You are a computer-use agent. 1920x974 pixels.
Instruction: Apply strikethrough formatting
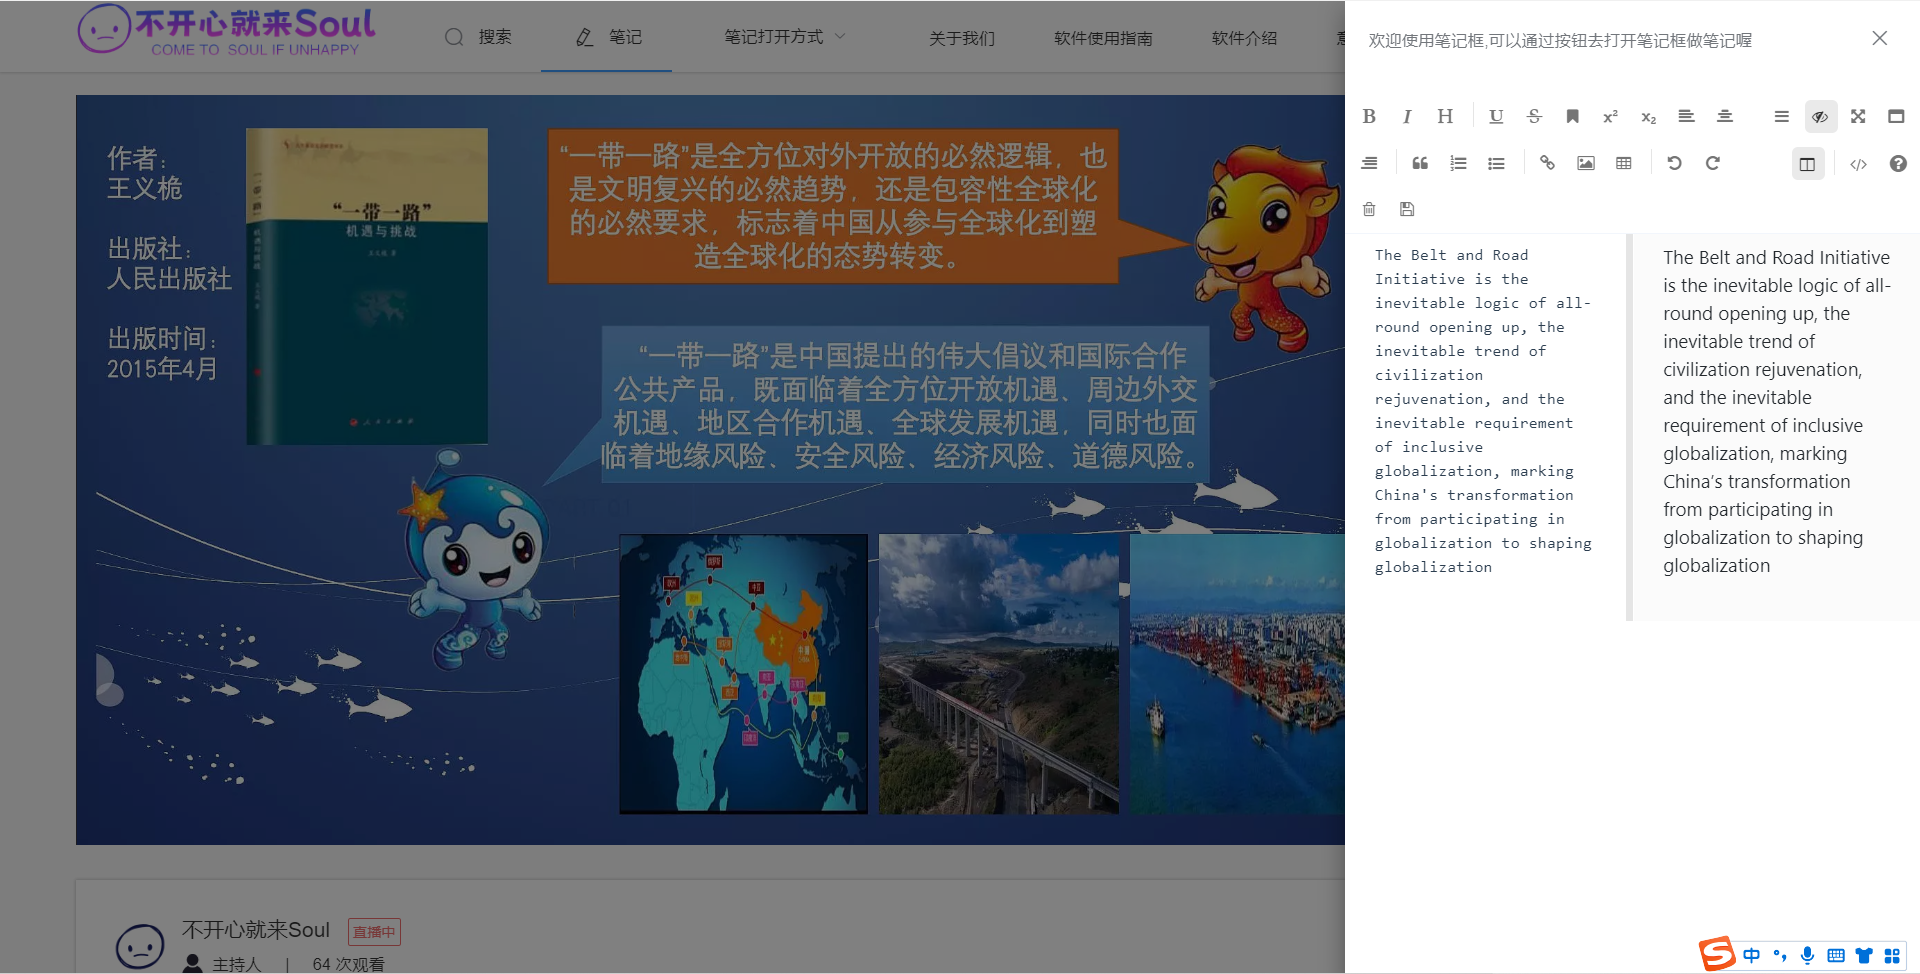[1534, 117]
